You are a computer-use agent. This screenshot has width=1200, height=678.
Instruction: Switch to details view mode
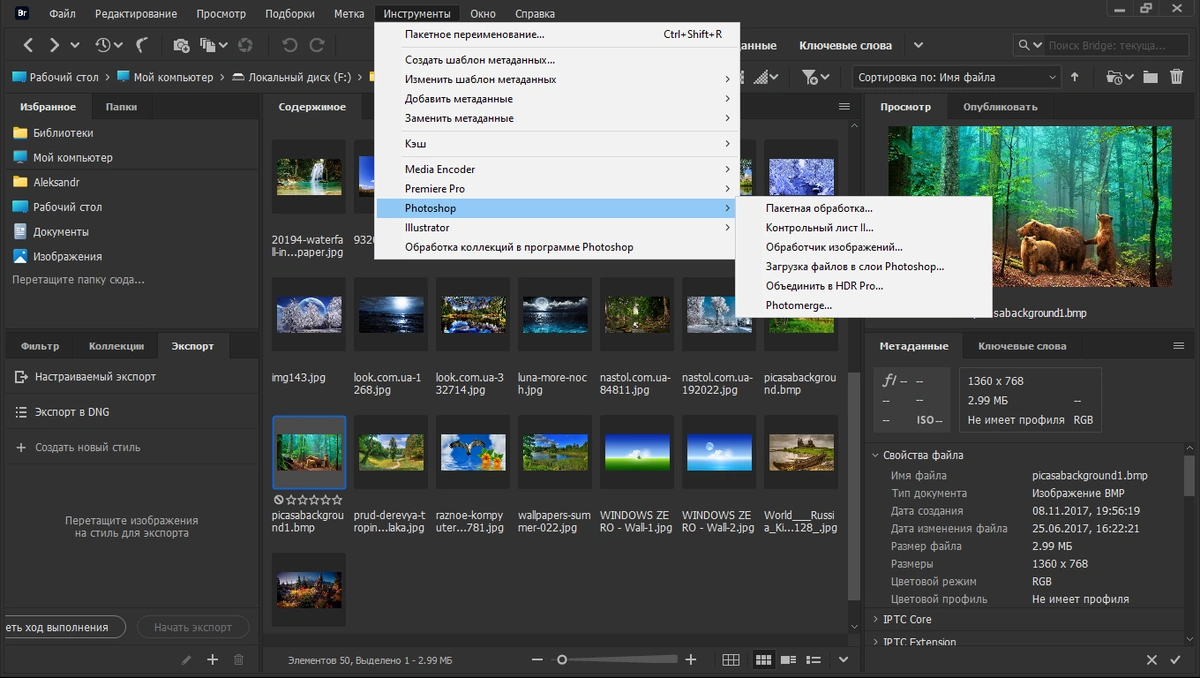point(789,659)
